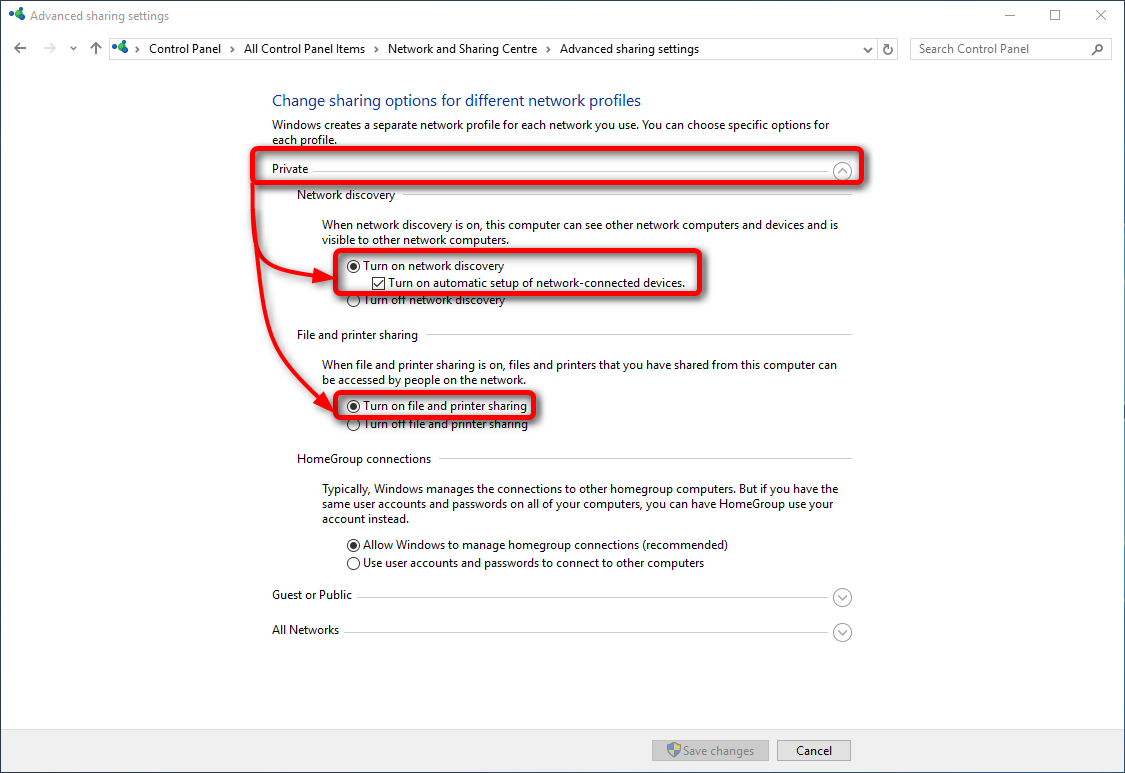The image size is (1125, 773).
Task: Click the network icon in the address bar
Action: coord(121,48)
